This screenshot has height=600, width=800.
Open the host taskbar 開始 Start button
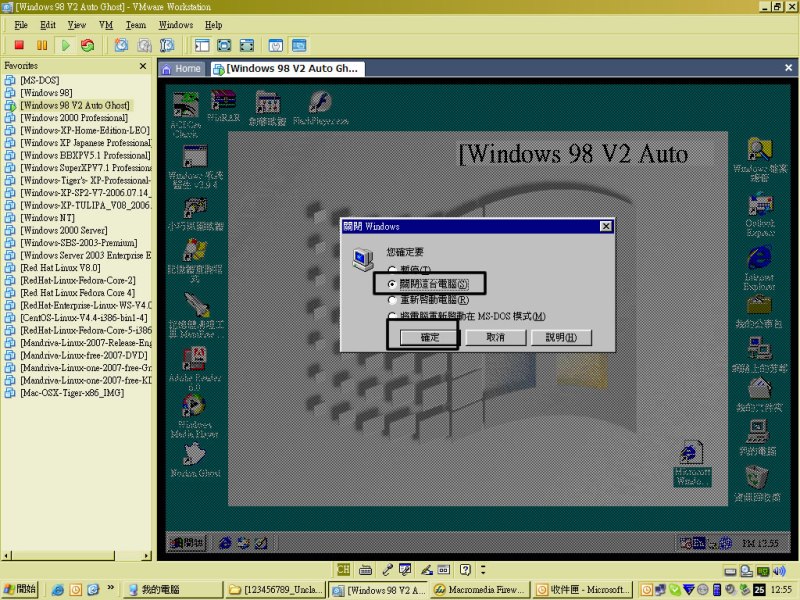coord(20,589)
